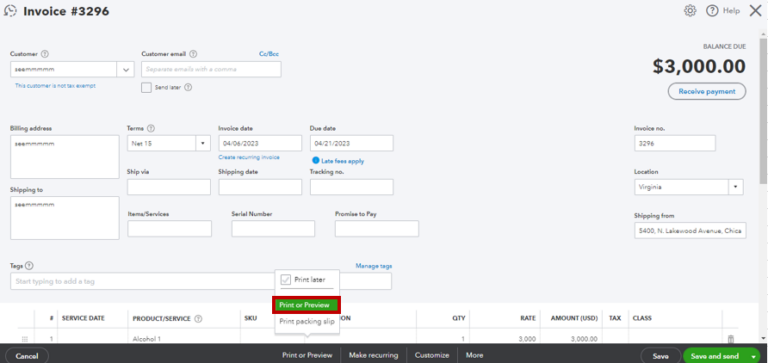Click the Tags help info icon
The width and height of the screenshot is (768, 363).
29,266
